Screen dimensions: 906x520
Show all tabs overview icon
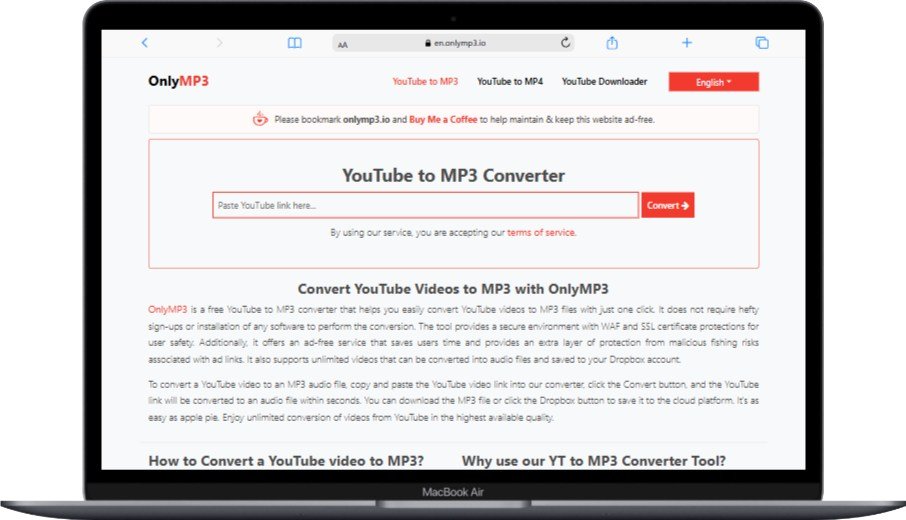[x=762, y=43]
